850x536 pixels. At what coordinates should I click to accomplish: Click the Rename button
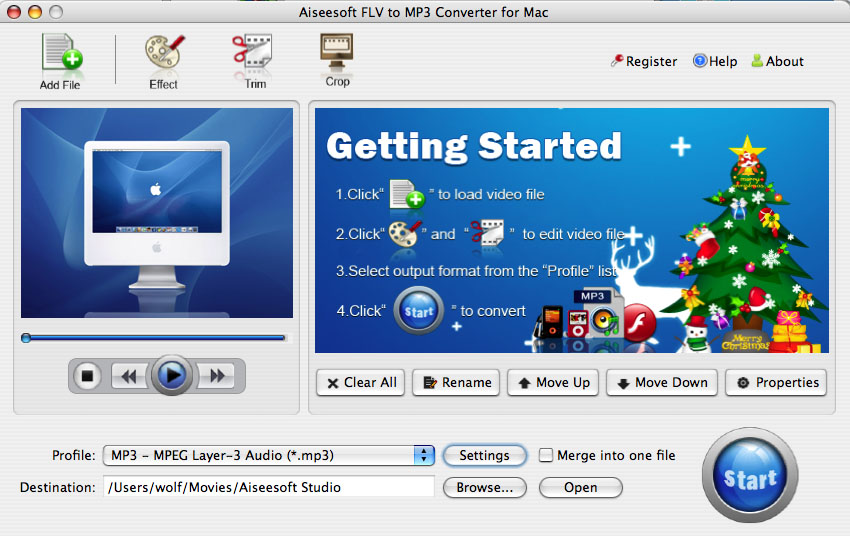(456, 383)
